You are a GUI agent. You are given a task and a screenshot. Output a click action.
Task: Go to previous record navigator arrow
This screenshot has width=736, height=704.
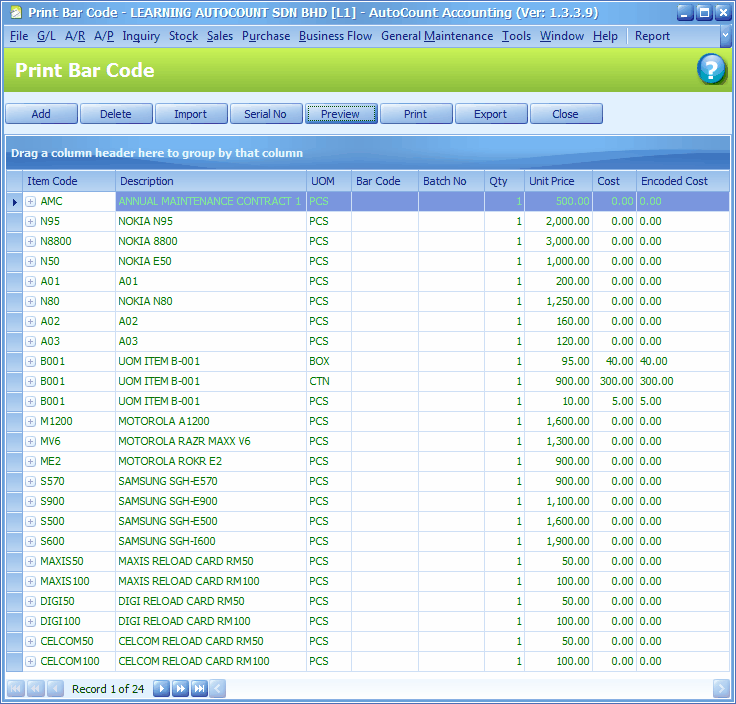55,689
